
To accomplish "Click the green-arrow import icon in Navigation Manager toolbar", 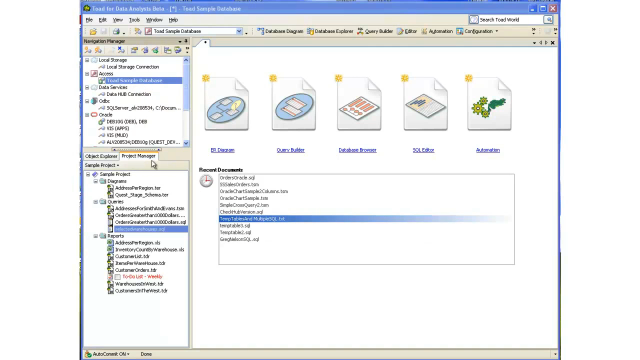I will pyautogui.click(x=156, y=50).
